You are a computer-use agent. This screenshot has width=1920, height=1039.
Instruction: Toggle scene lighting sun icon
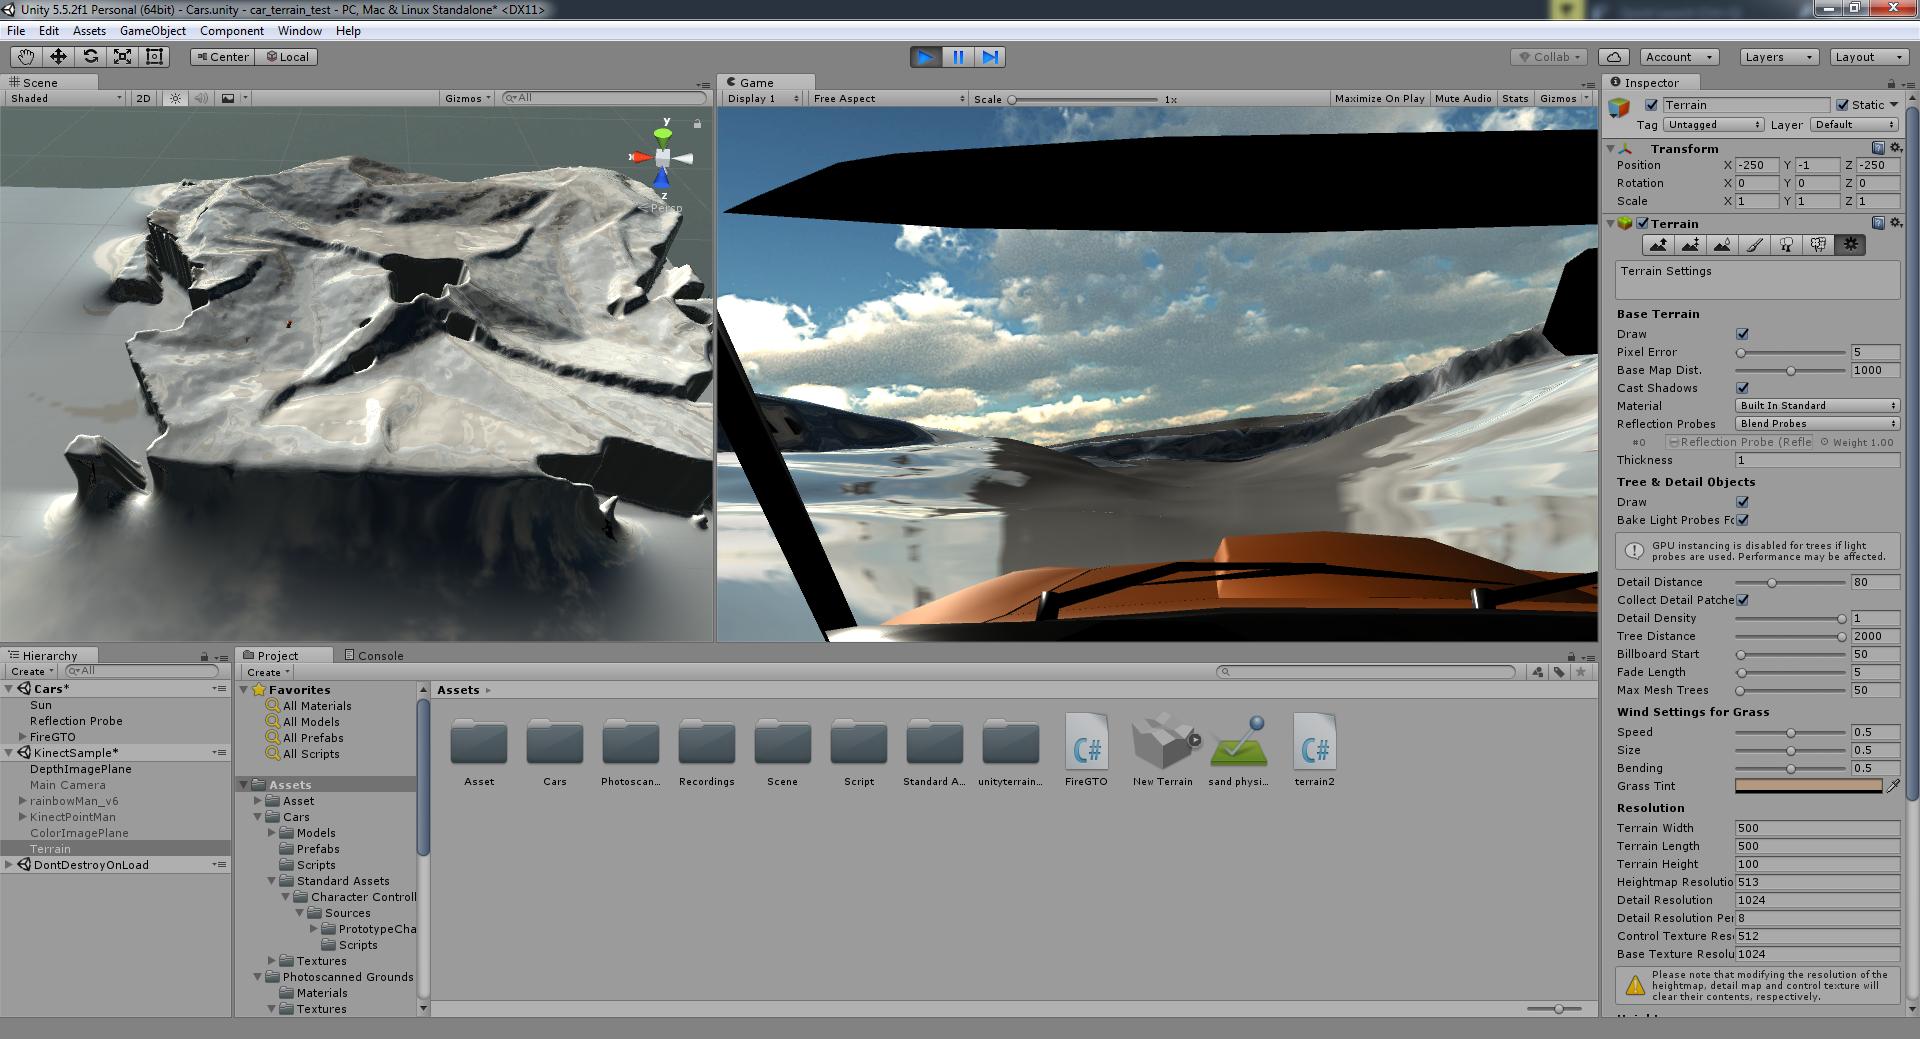coord(176,98)
